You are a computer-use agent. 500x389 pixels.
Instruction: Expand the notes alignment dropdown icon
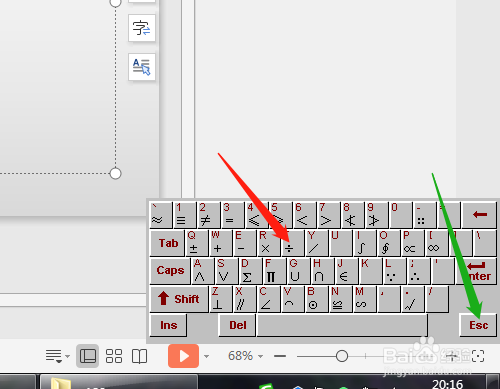click(57, 356)
